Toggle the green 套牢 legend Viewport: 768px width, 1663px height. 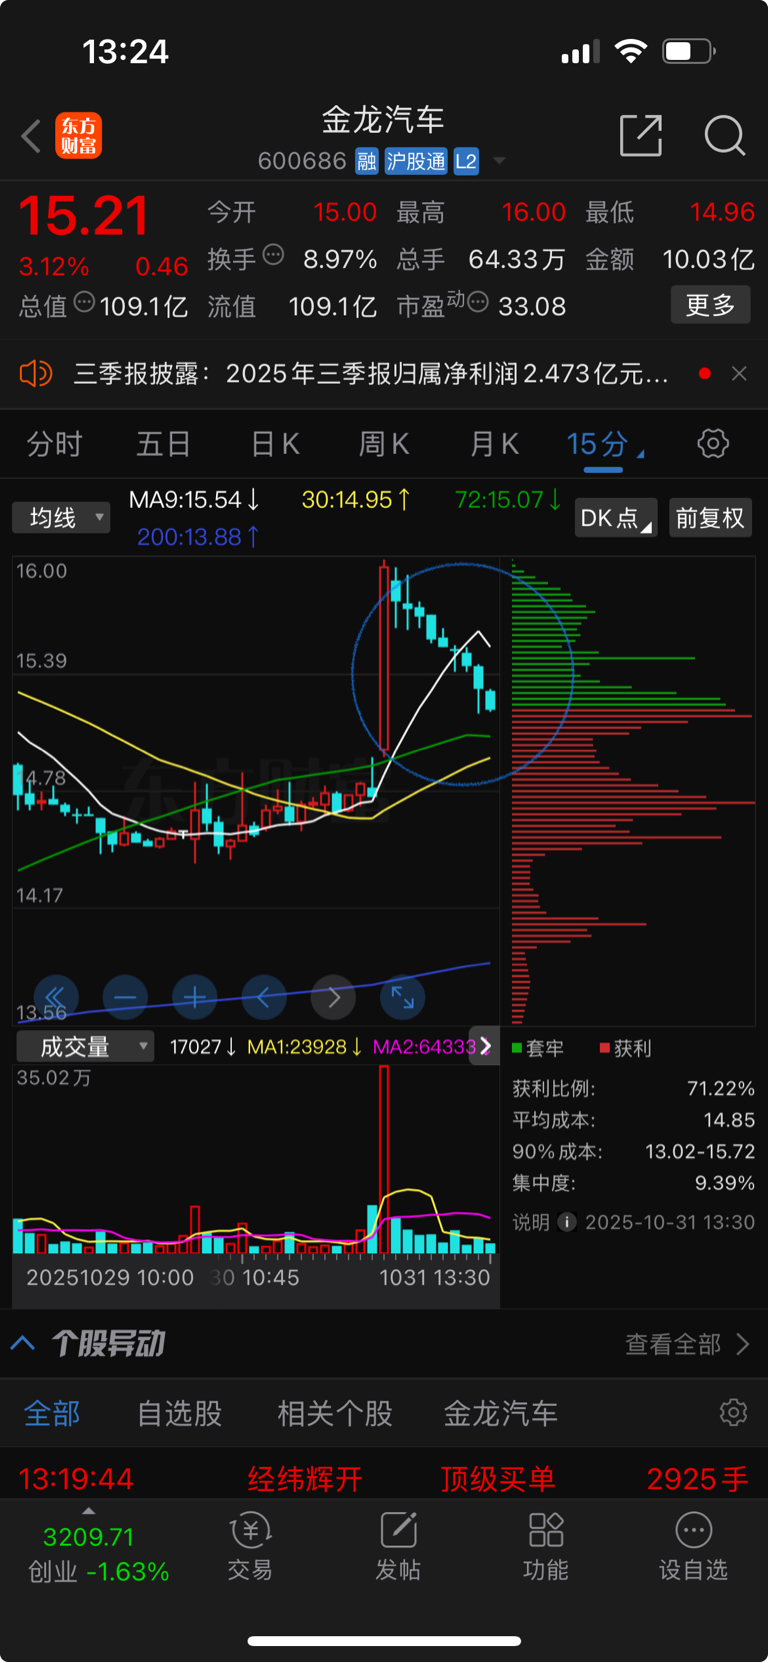[x=538, y=1048]
